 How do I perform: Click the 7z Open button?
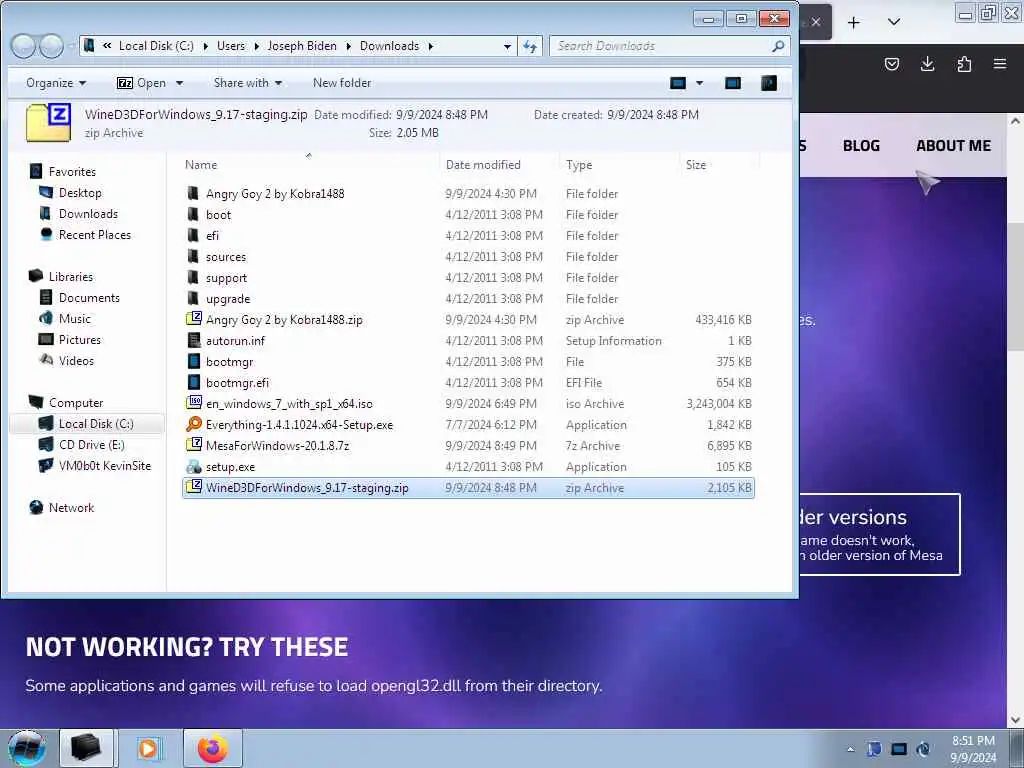(x=142, y=83)
